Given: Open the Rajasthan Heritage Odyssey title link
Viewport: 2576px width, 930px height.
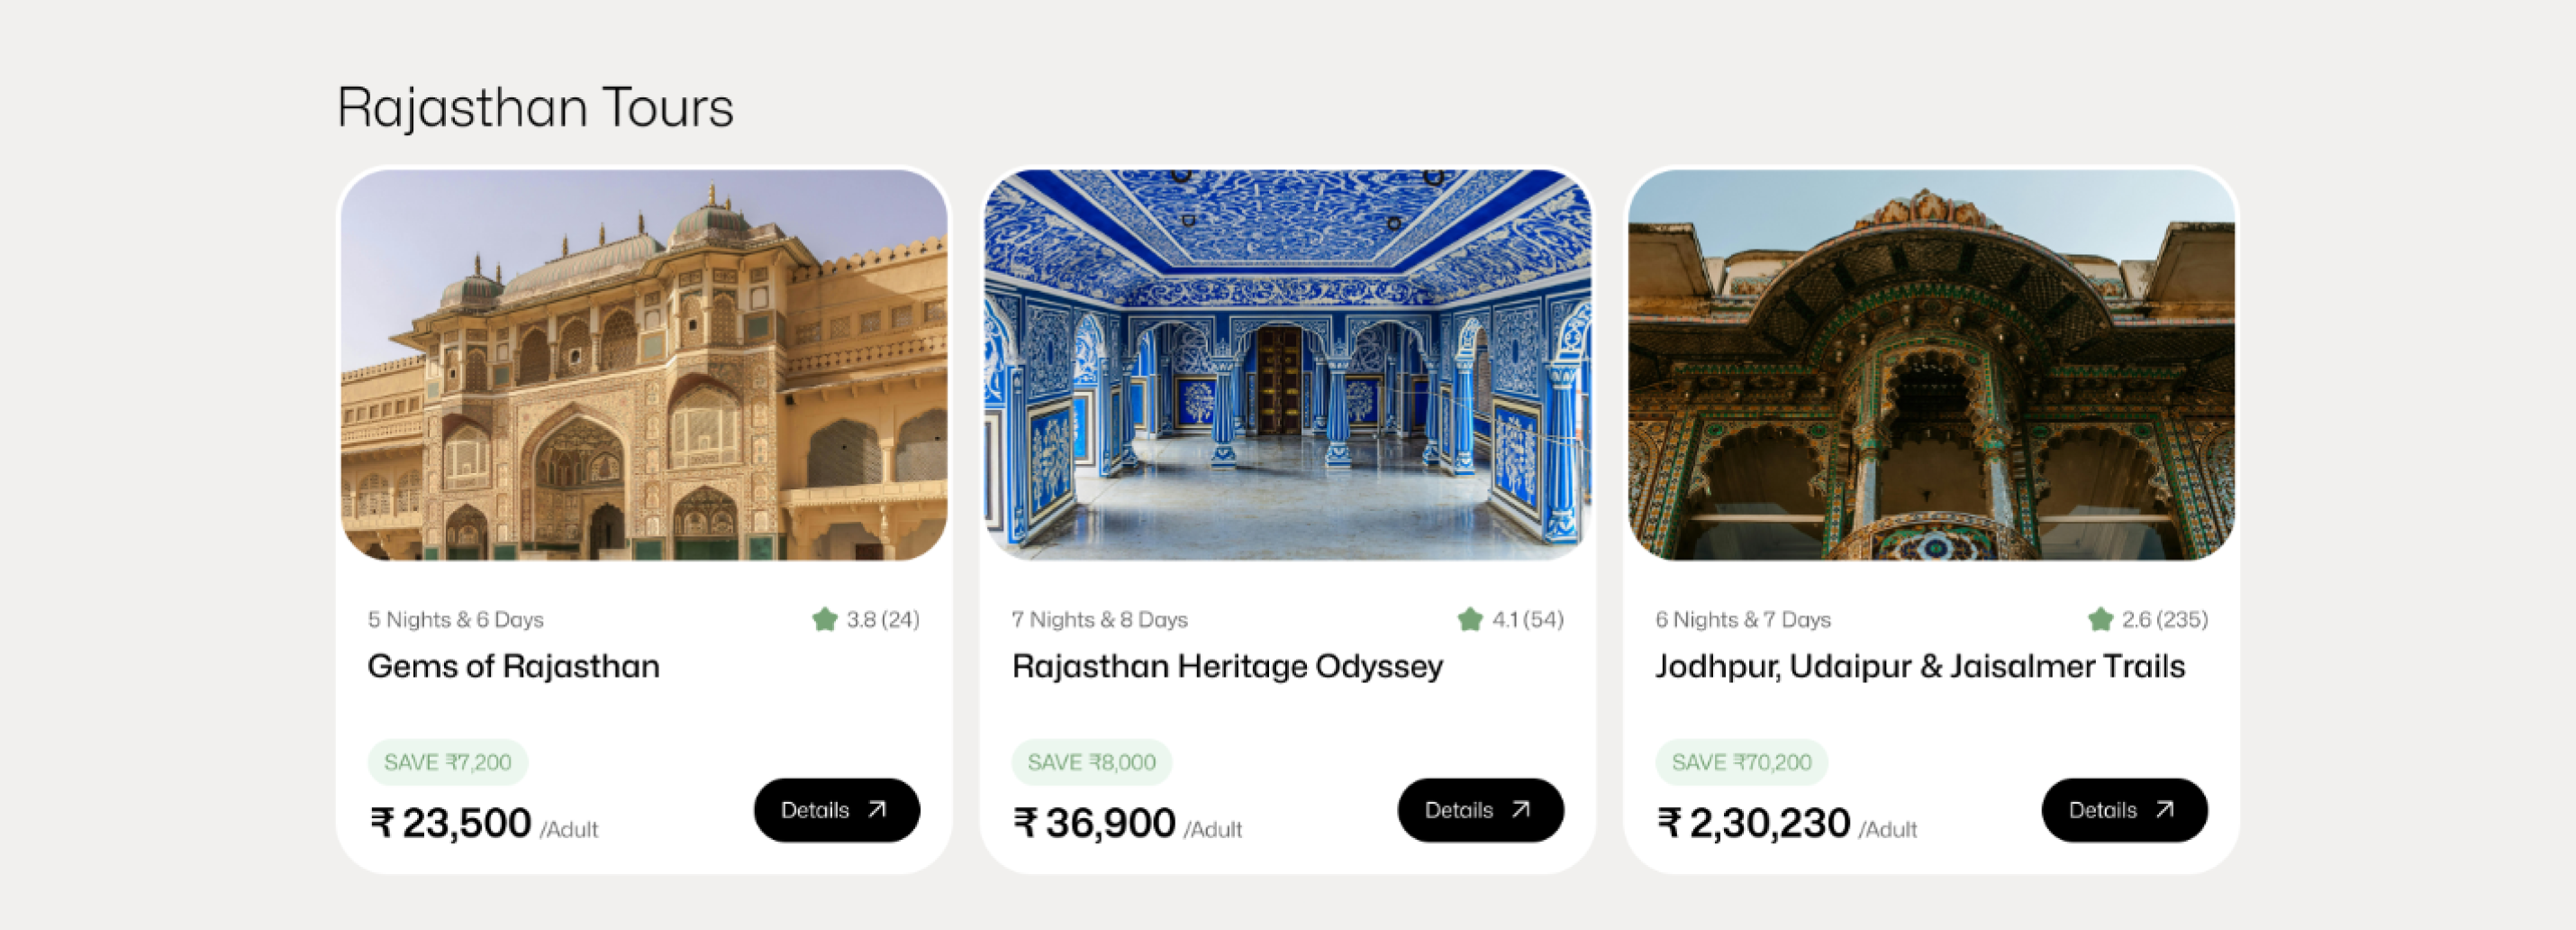Looking at the screenshot, I should [1227, 666].
